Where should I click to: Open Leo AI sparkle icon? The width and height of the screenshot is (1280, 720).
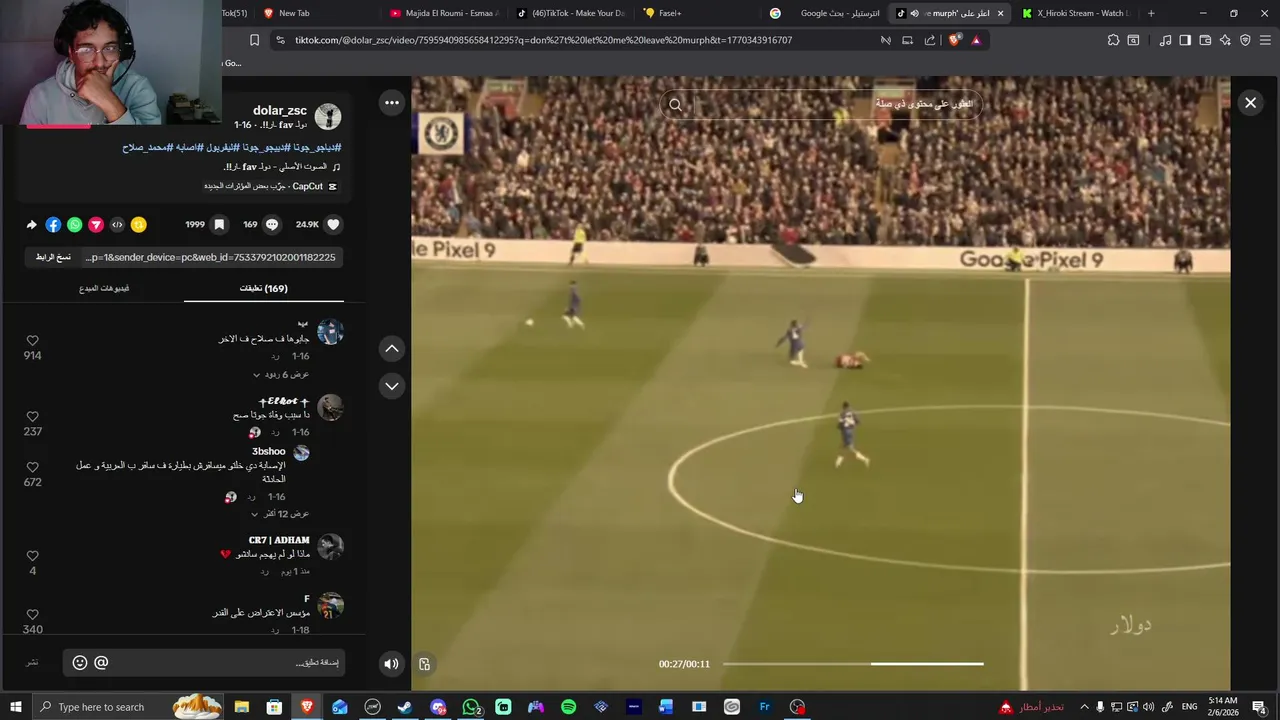(x=1225, y=40)
